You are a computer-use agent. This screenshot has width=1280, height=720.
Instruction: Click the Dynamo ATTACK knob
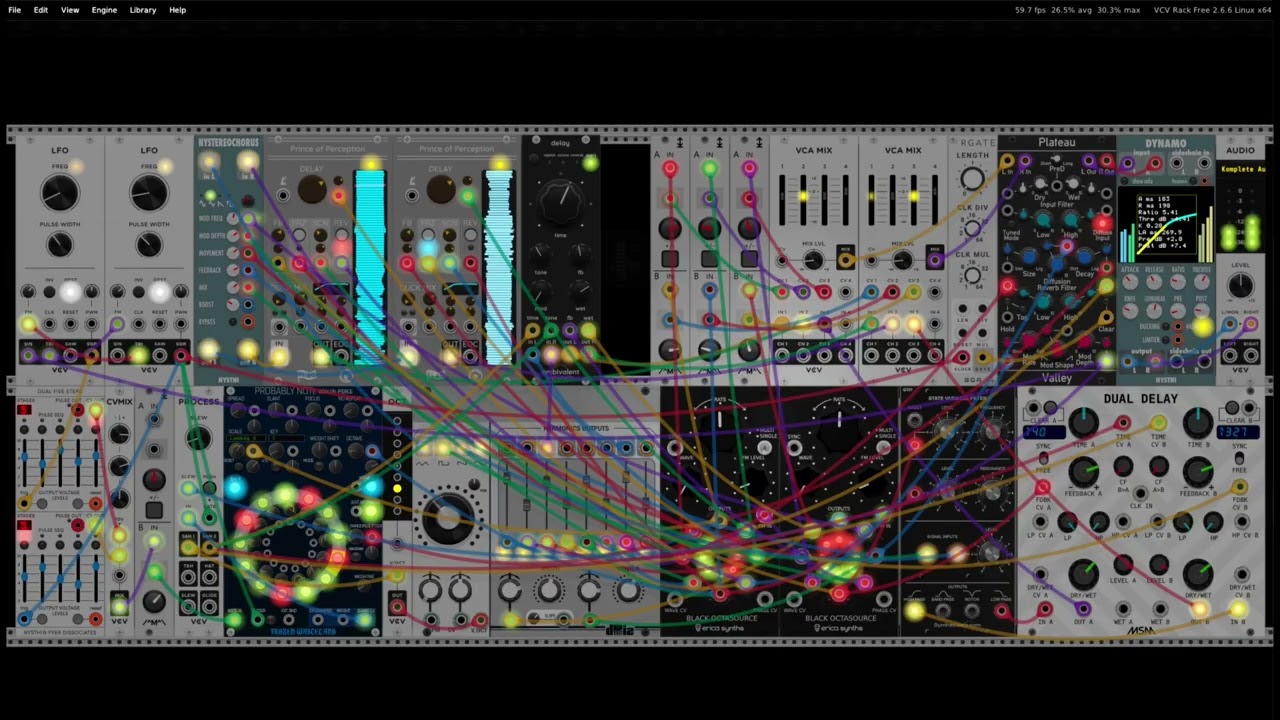coord(1130,283)
